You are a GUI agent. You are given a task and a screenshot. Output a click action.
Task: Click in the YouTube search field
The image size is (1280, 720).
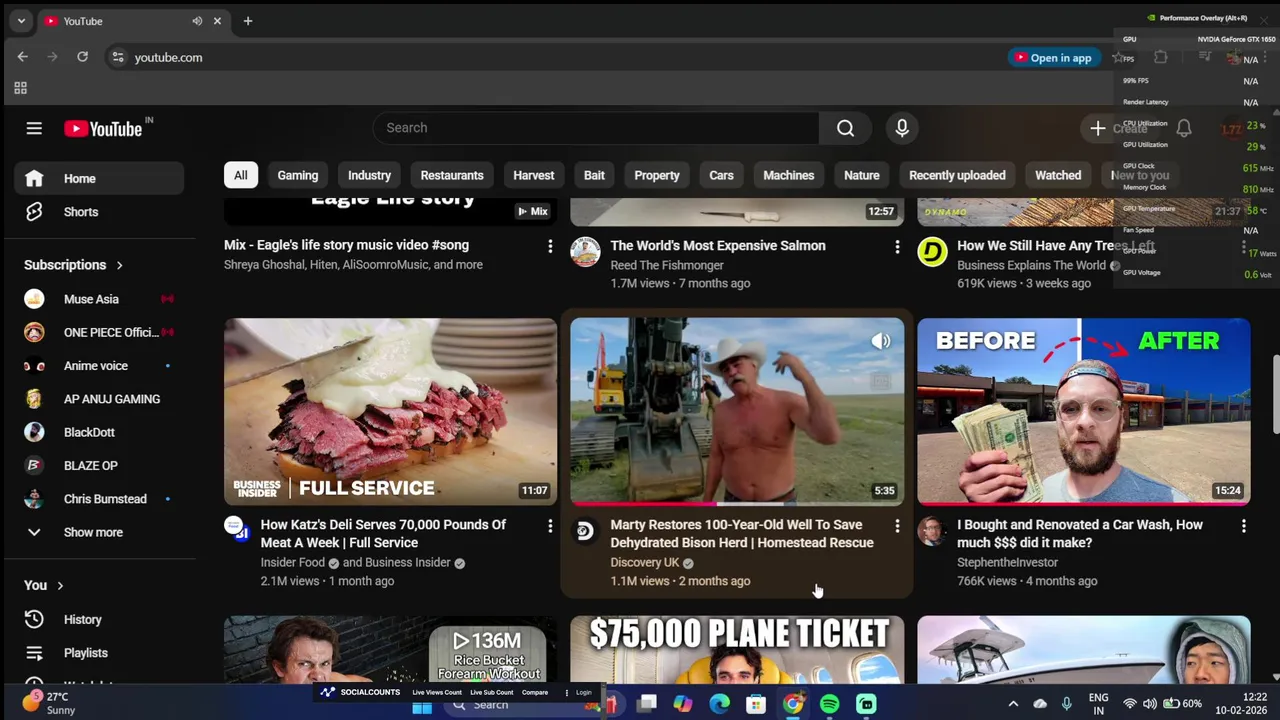[595, 128]
